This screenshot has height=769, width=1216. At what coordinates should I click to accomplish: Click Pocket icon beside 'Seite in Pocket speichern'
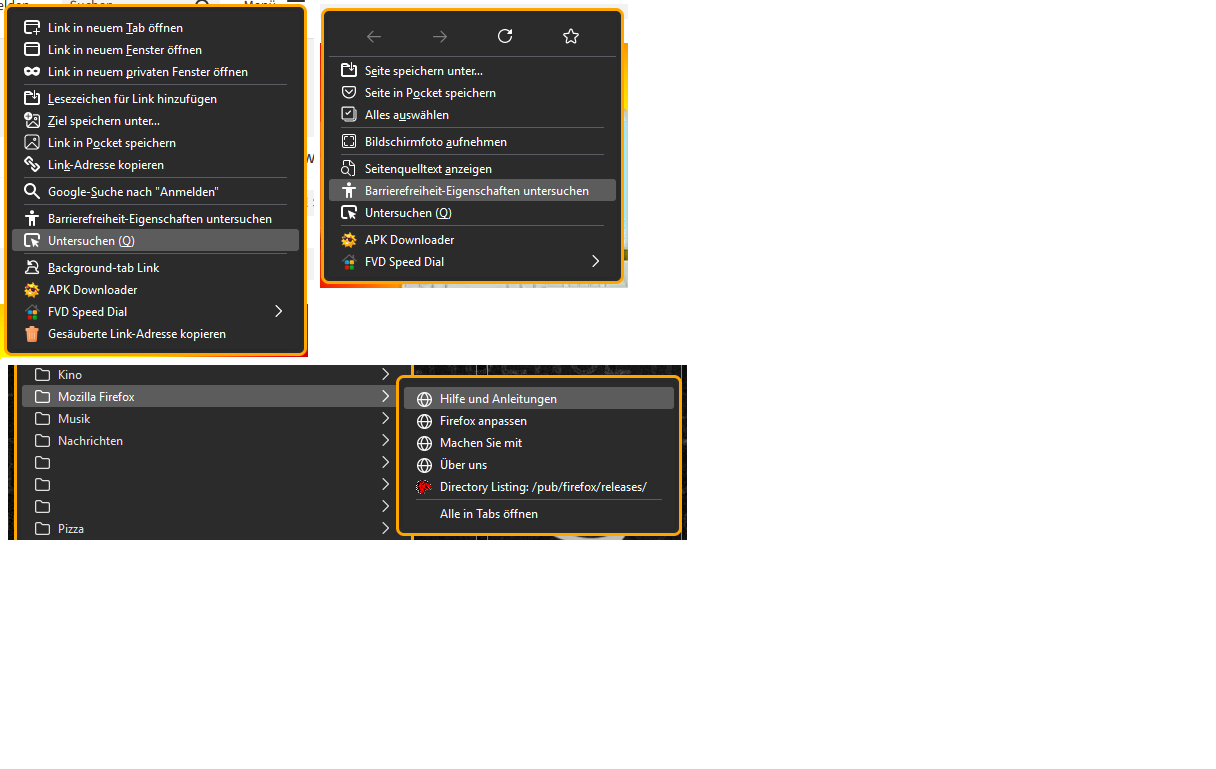click(x=349, y=93)
